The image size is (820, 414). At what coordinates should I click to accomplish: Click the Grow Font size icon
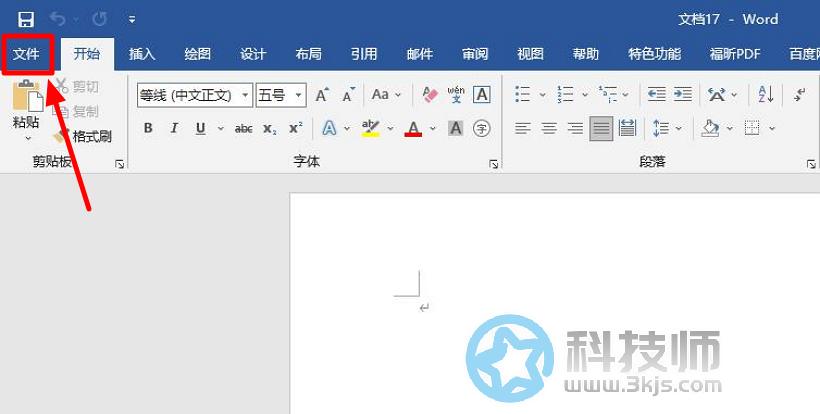tap(322, 96)
